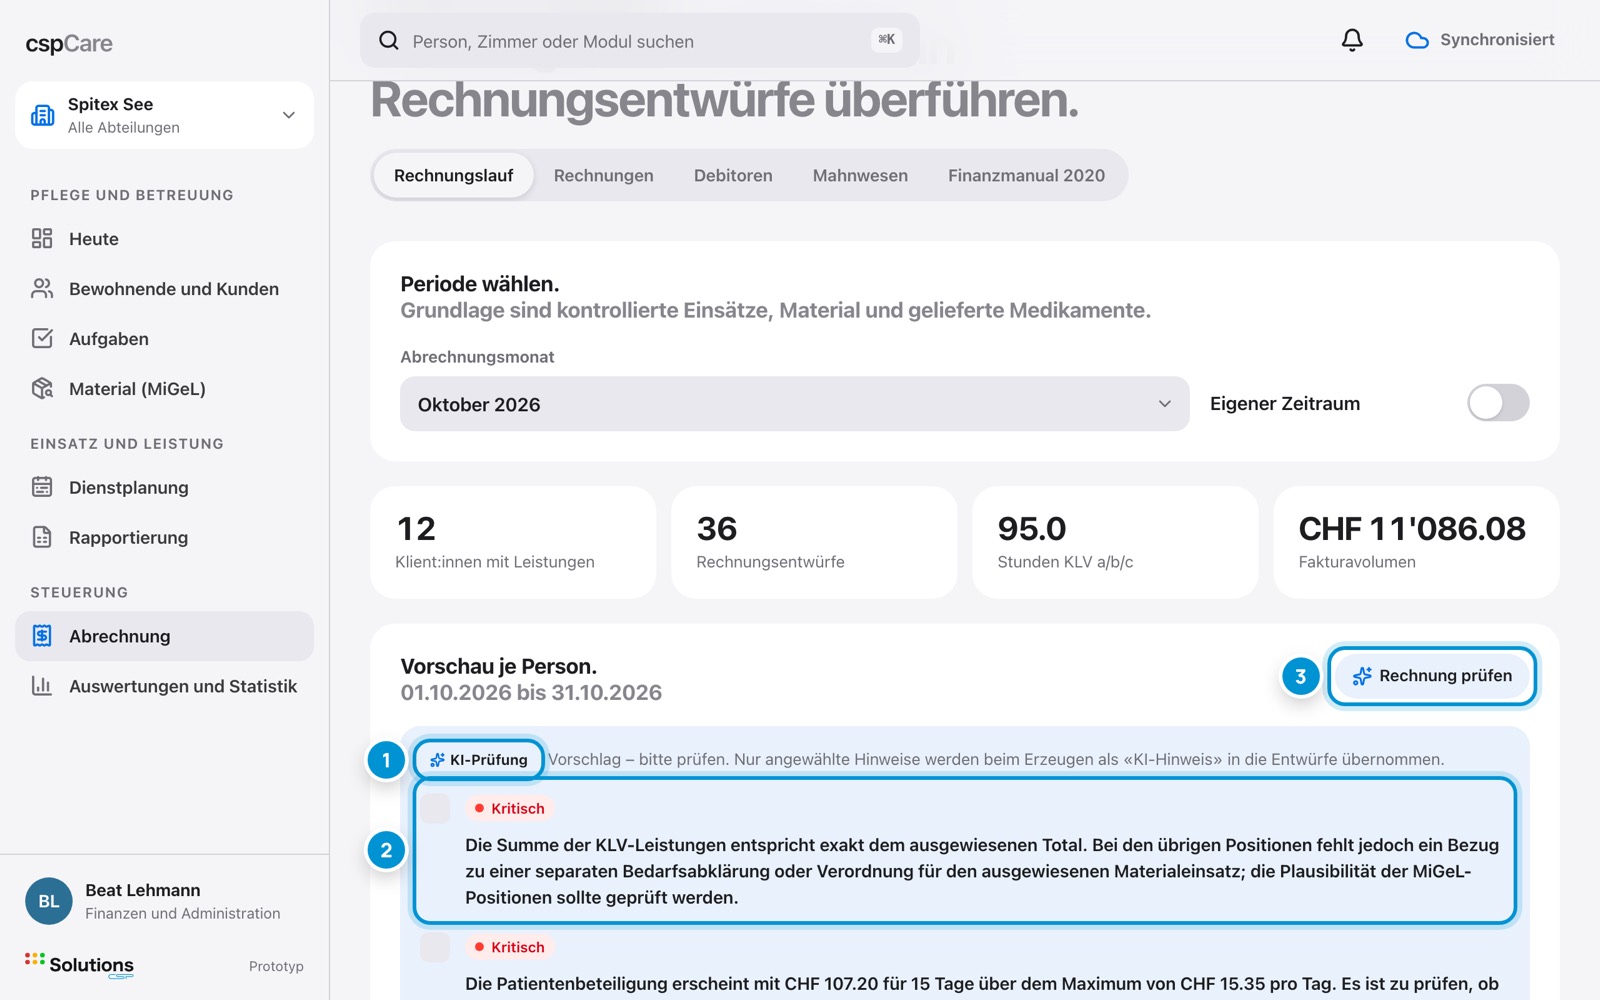The width and height of the screenshot is (1600, 1000).
Task: Click the search magnifier icon
Action: [x=389, y=40]
